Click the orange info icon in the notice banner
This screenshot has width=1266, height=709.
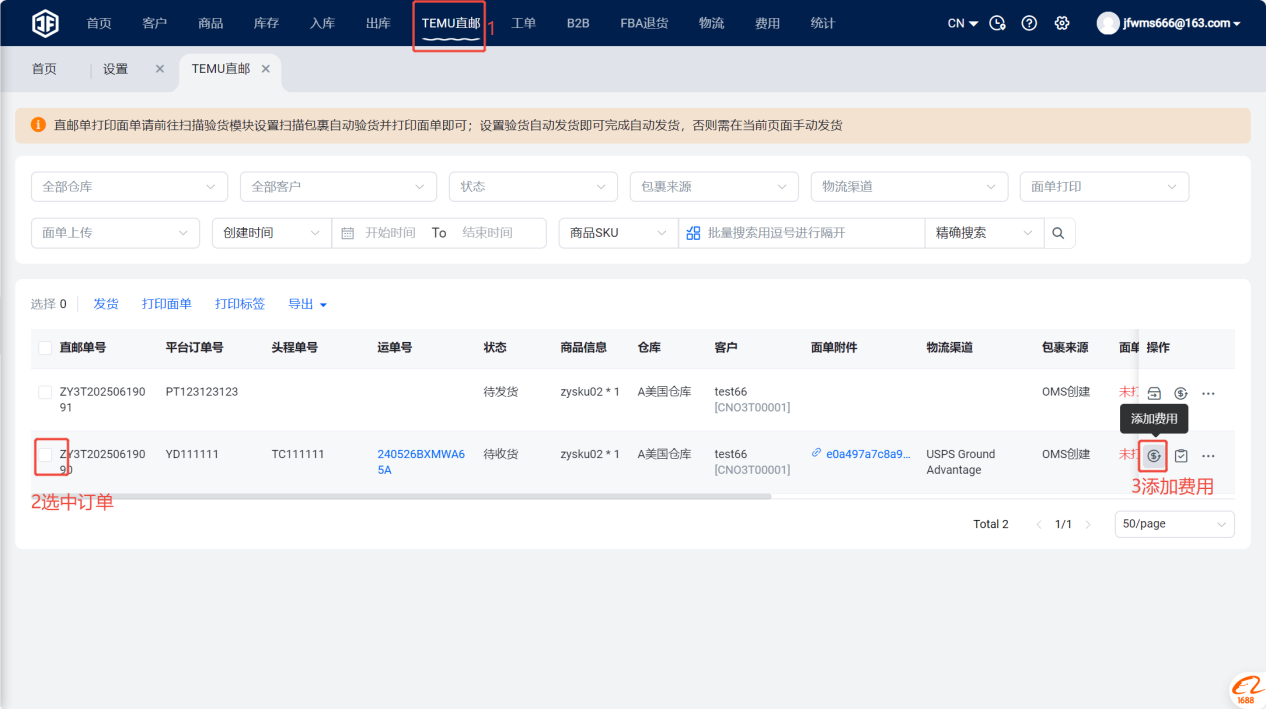pos(38,125)
